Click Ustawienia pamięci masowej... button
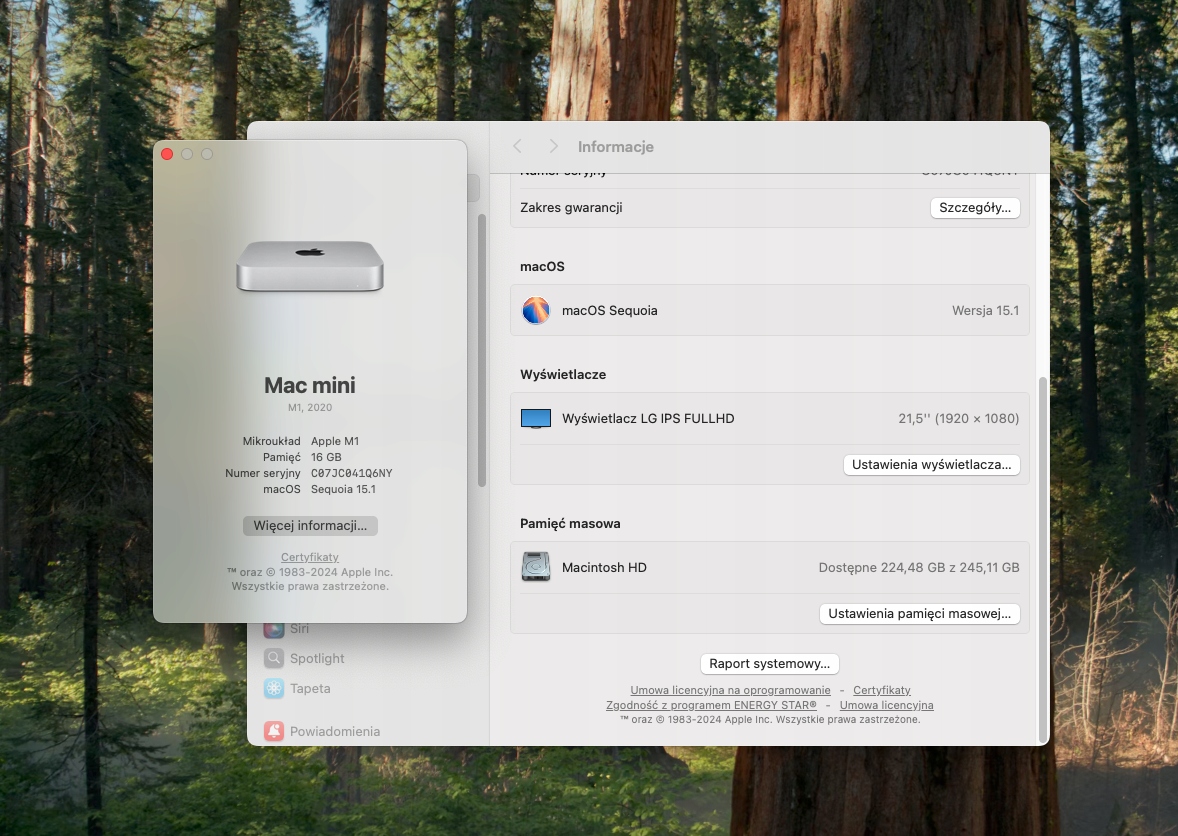 [x=919, y=614]
